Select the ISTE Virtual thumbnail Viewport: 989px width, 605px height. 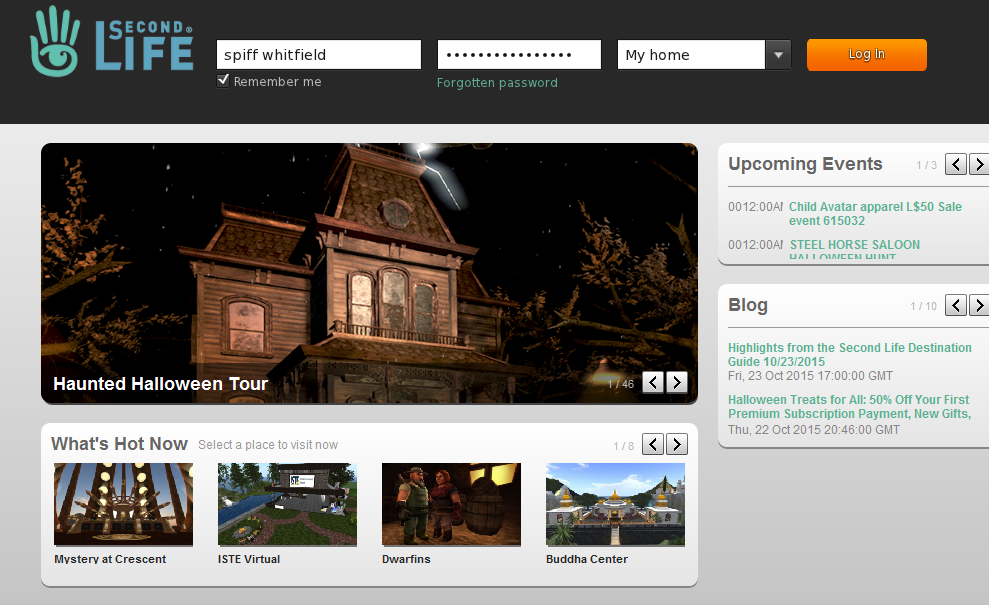click(x=288, y=504)
